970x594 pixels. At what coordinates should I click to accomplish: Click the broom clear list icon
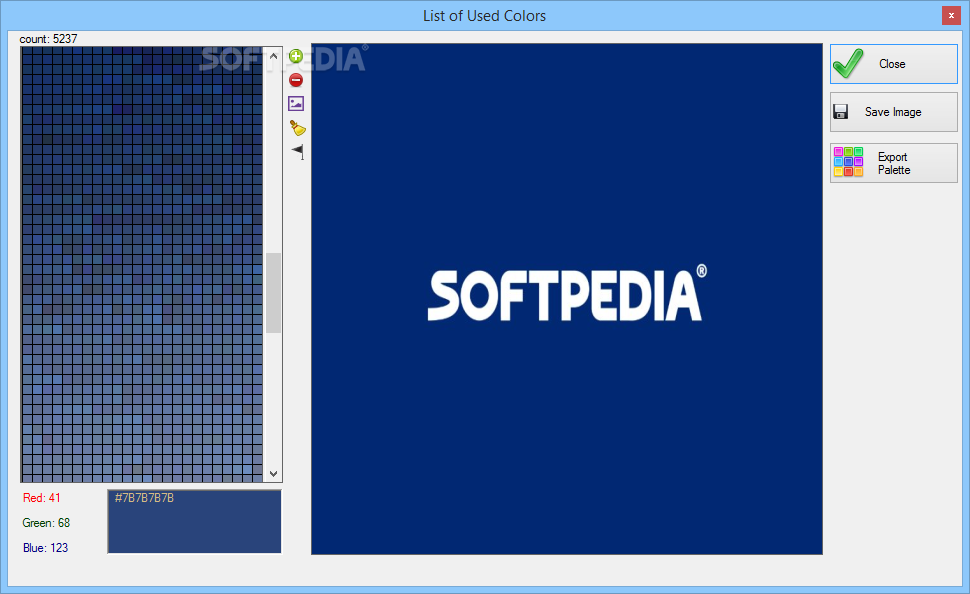point(298,127)
